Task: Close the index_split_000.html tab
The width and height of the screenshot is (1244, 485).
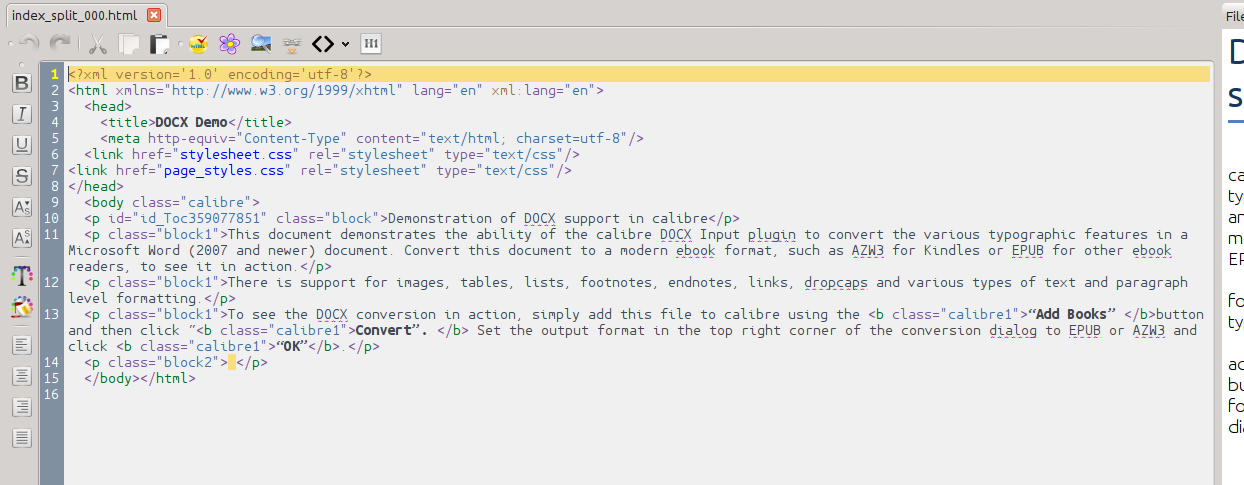Action: click(x=153, y=15)
